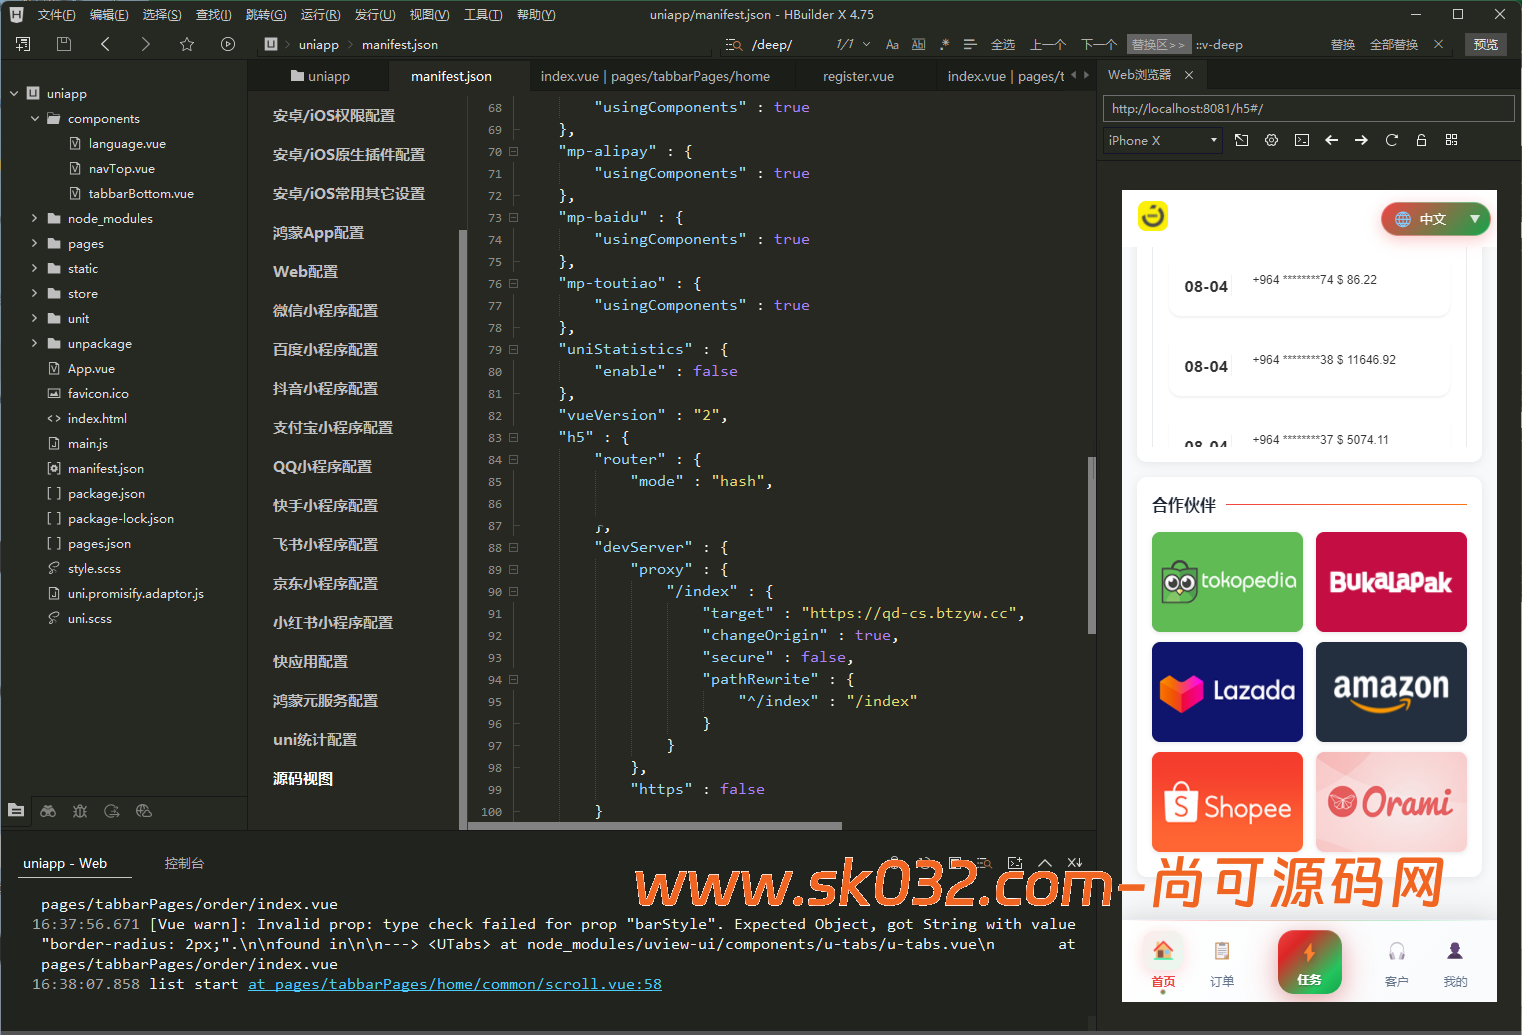Refresh the built-in web browser page
The image size is (1522, 1035).
click(x=1391, y=140)
